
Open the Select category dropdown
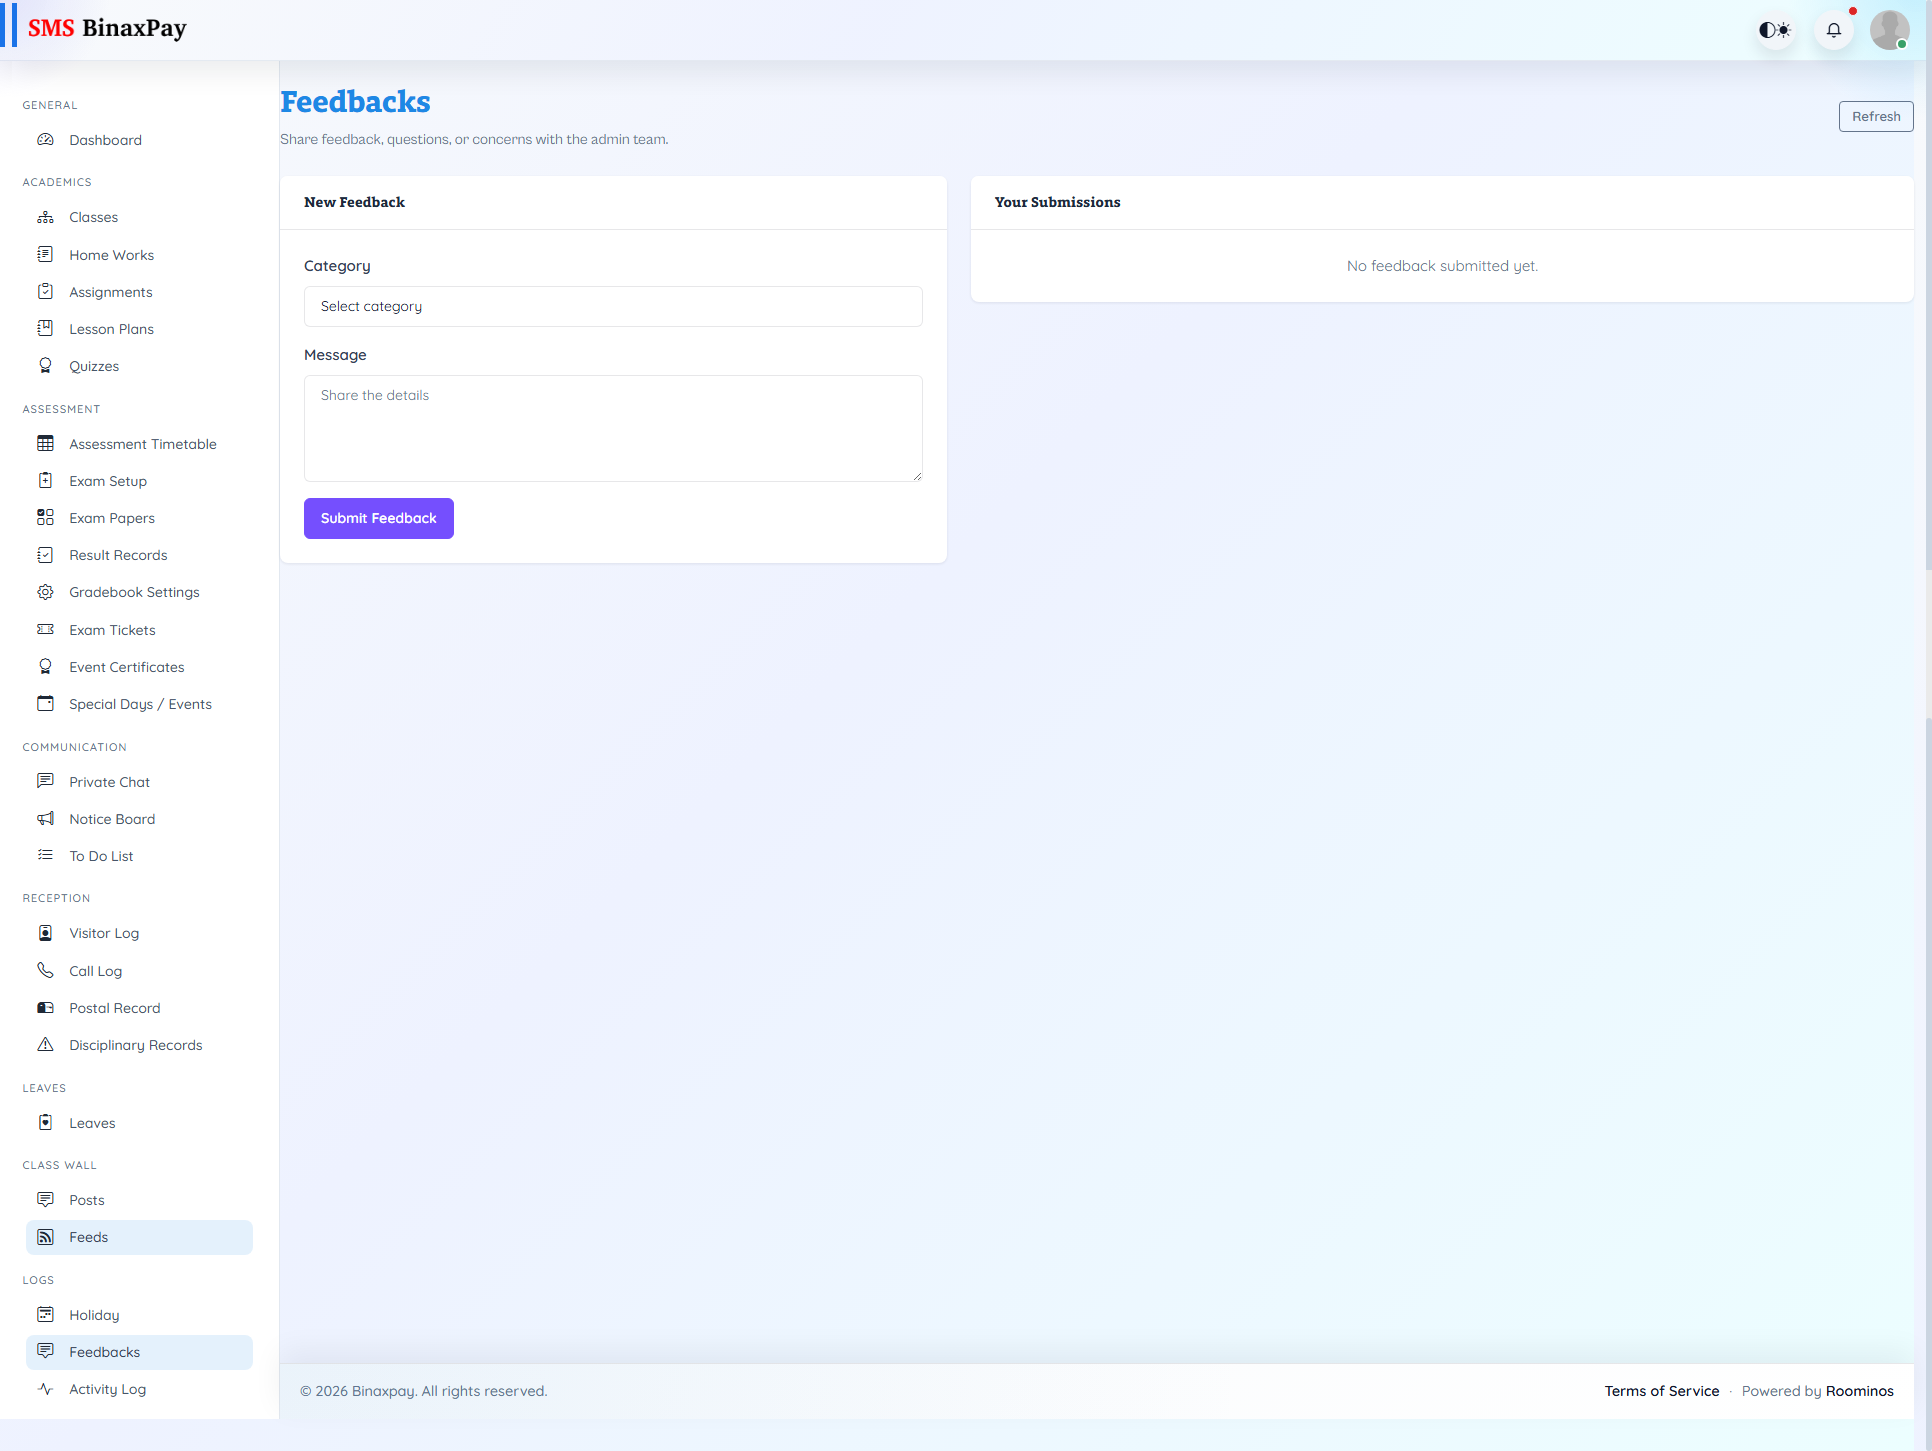(613, 306)
